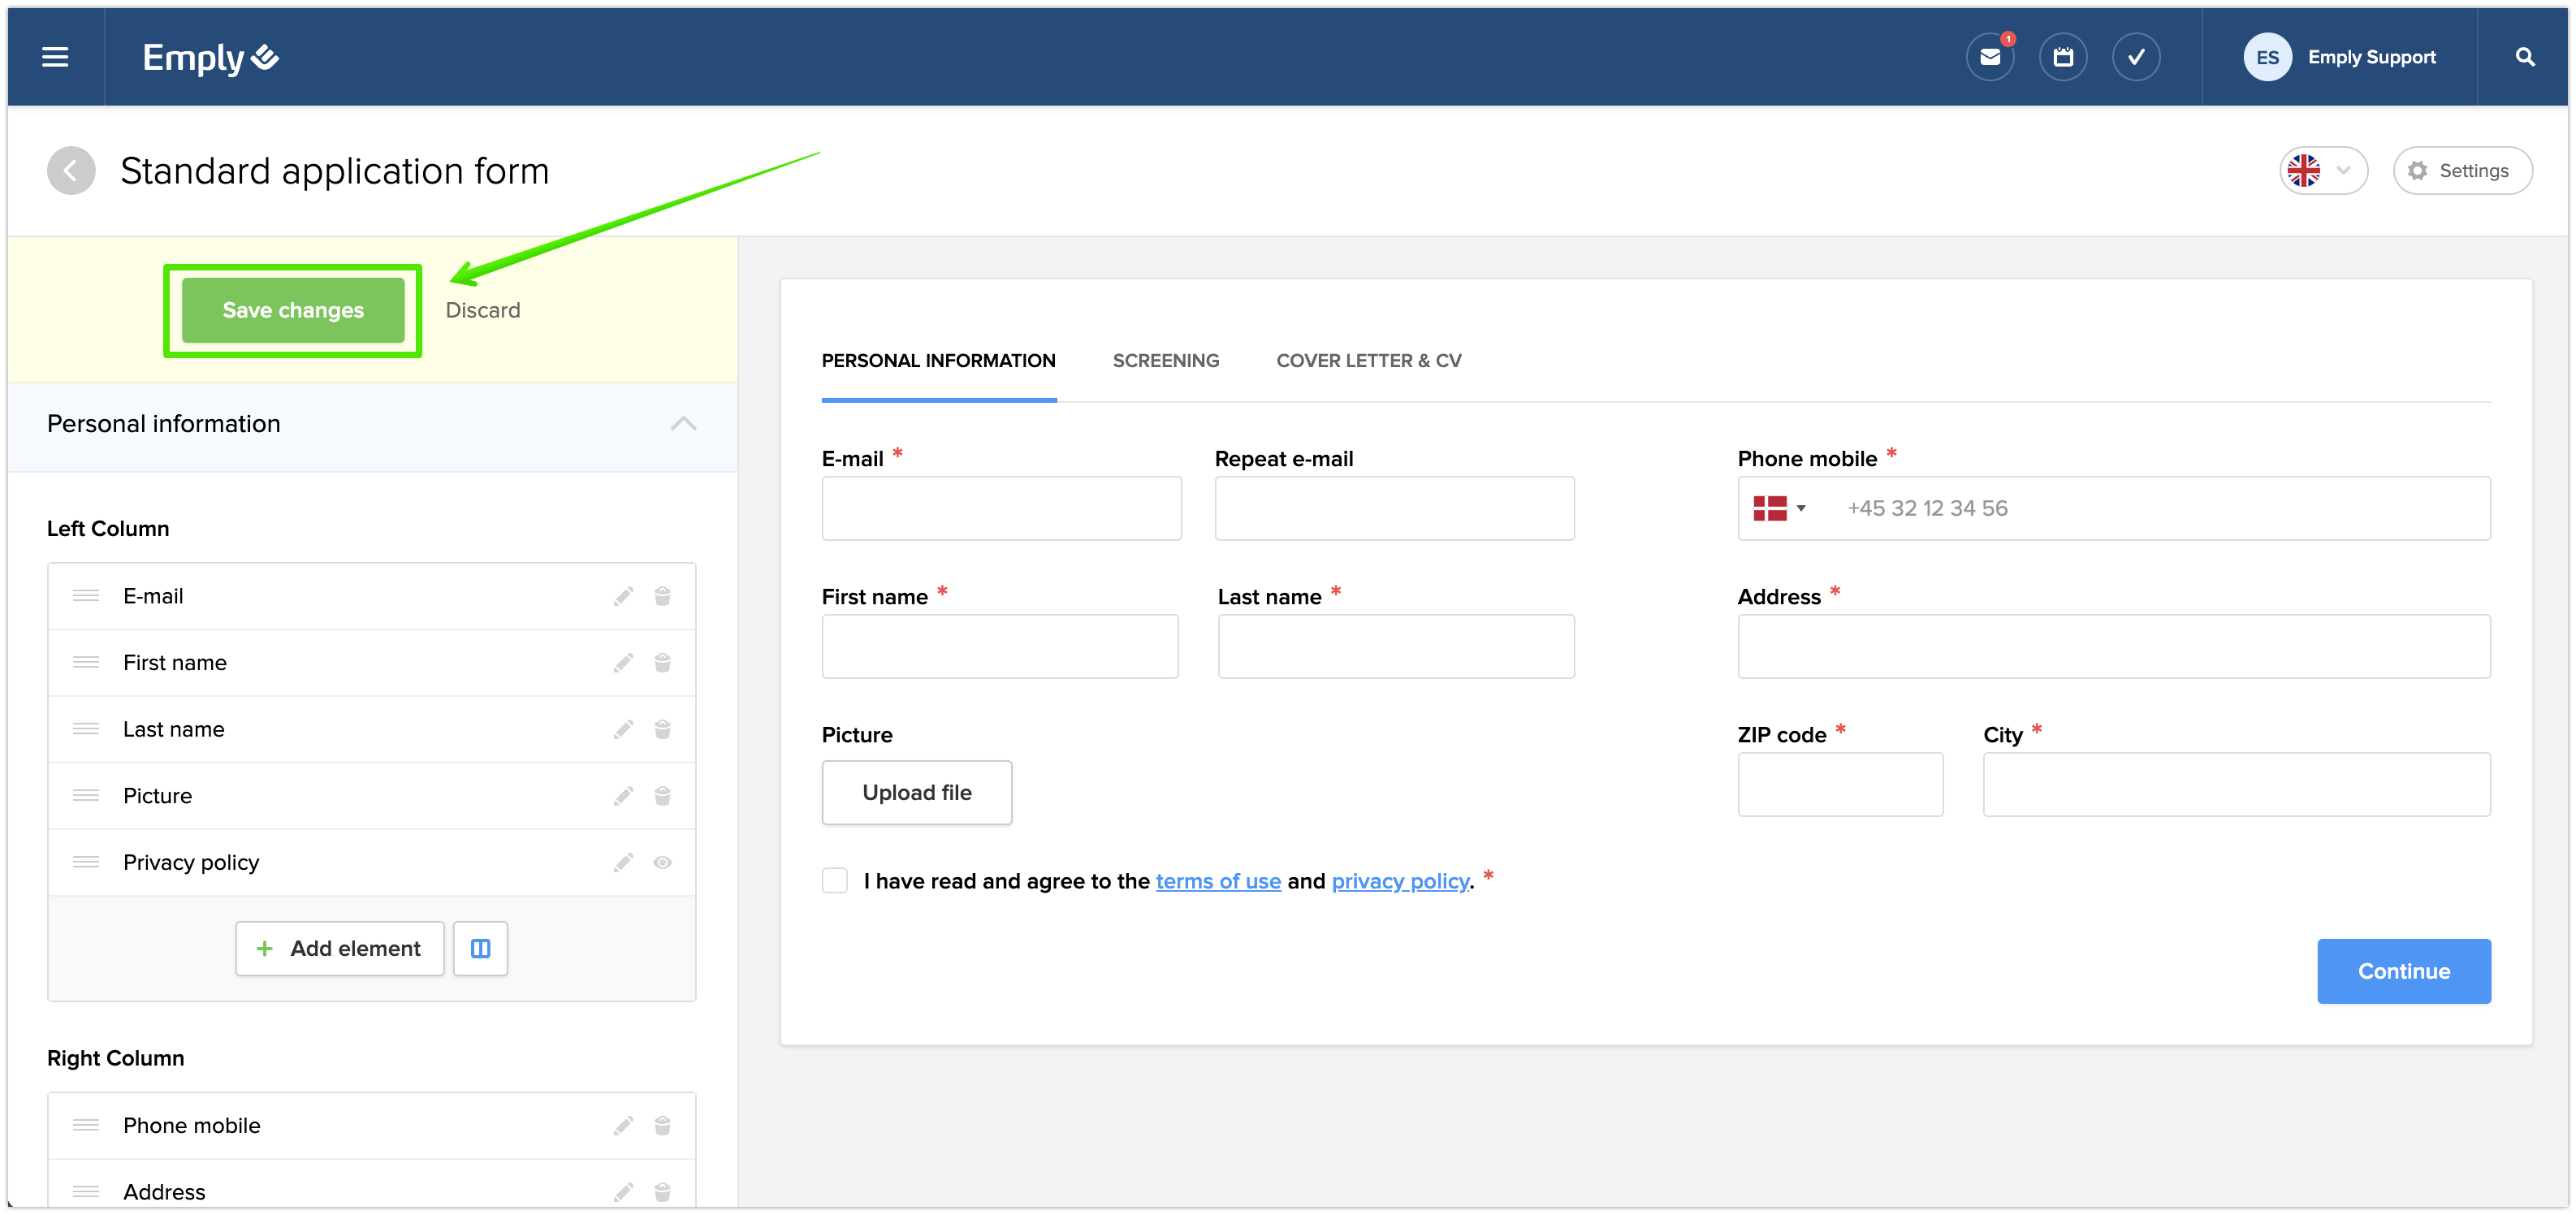2576x1215 pixels.
Task: Open phone country code dropdown
Action: [1779, 508]
